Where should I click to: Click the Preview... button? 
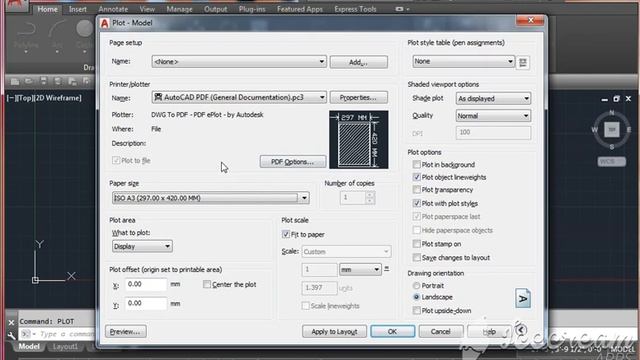[126, 331]
